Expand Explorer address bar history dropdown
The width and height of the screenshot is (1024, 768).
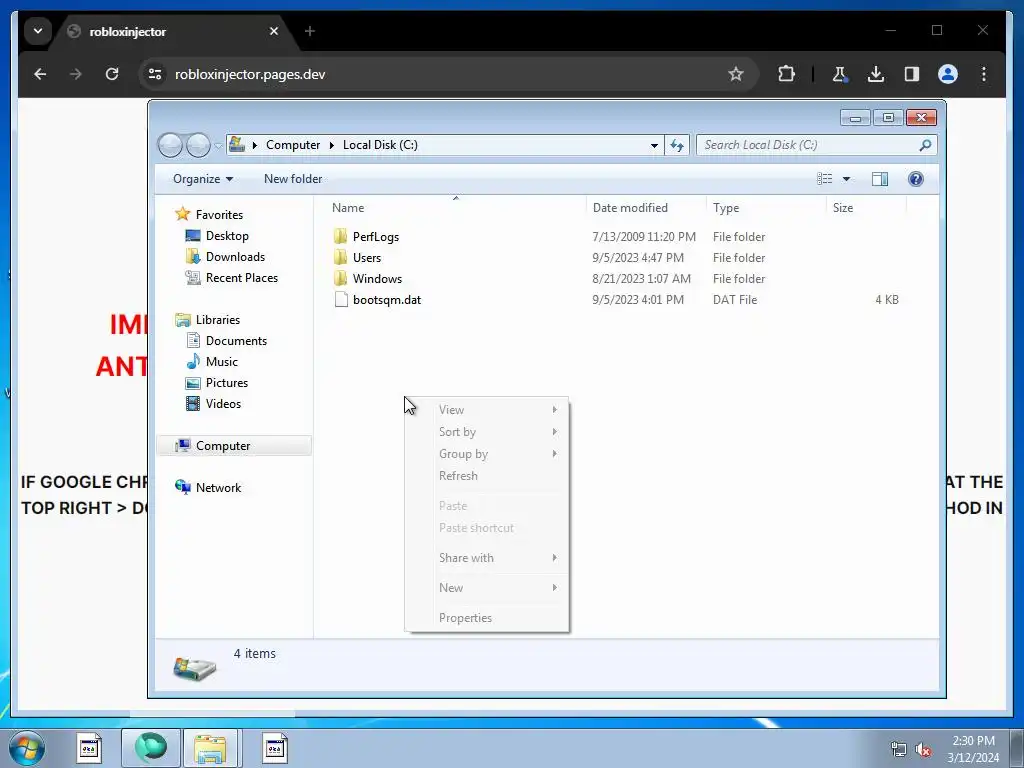pyautogui.click(x=654, y=146)
